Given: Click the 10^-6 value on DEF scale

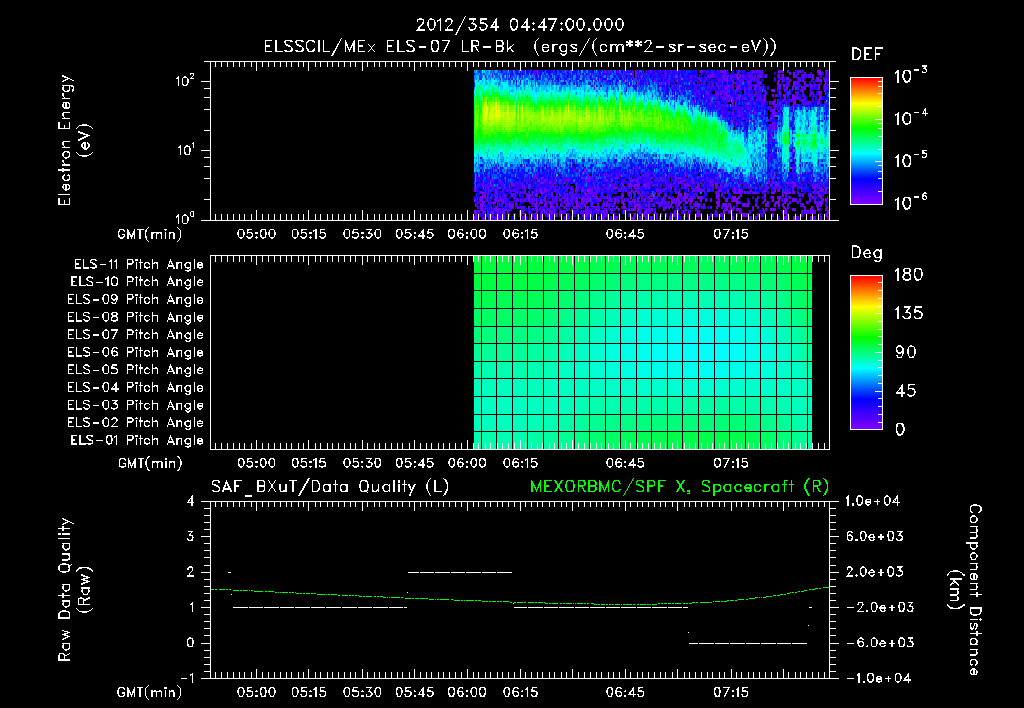Looking at the screenshot, I should click(x=910, y=202).
